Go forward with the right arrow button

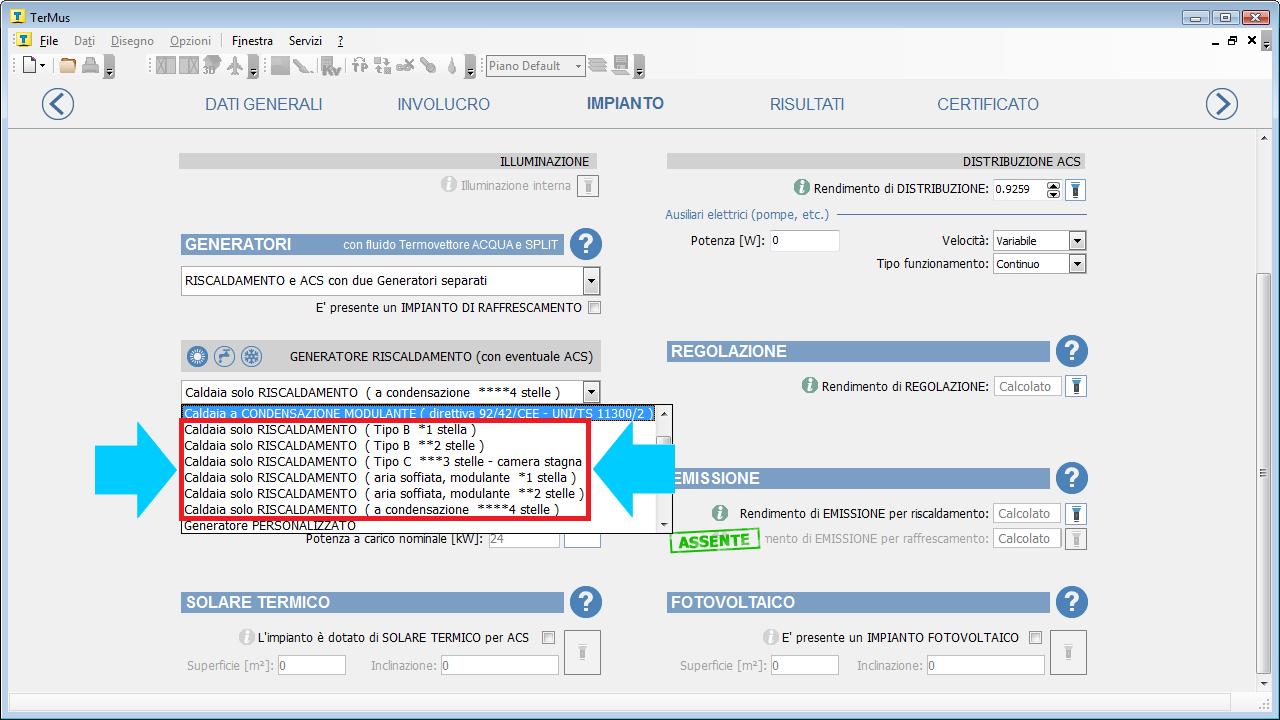[1221, 104]
